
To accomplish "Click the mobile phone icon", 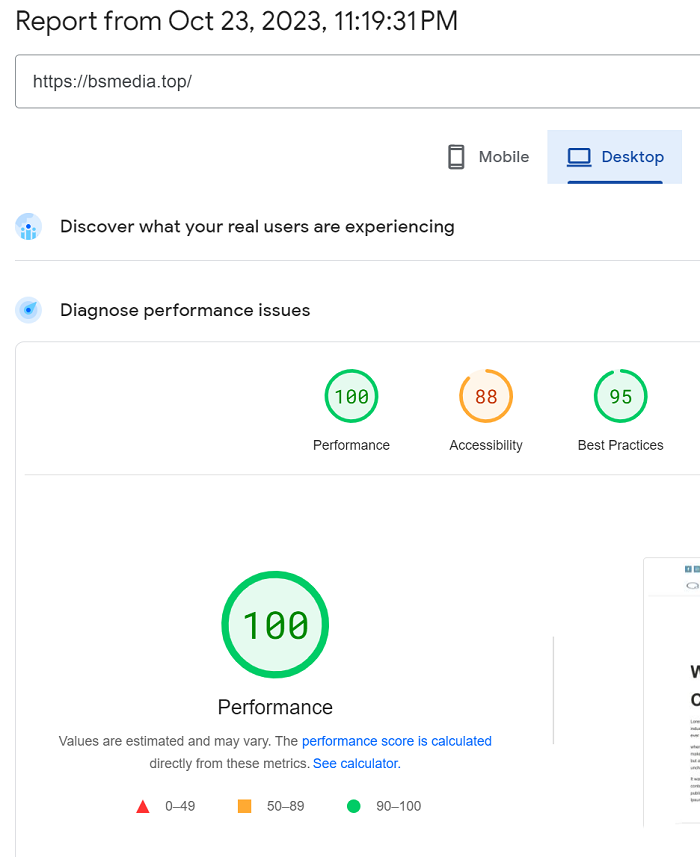I will (456, 157).
